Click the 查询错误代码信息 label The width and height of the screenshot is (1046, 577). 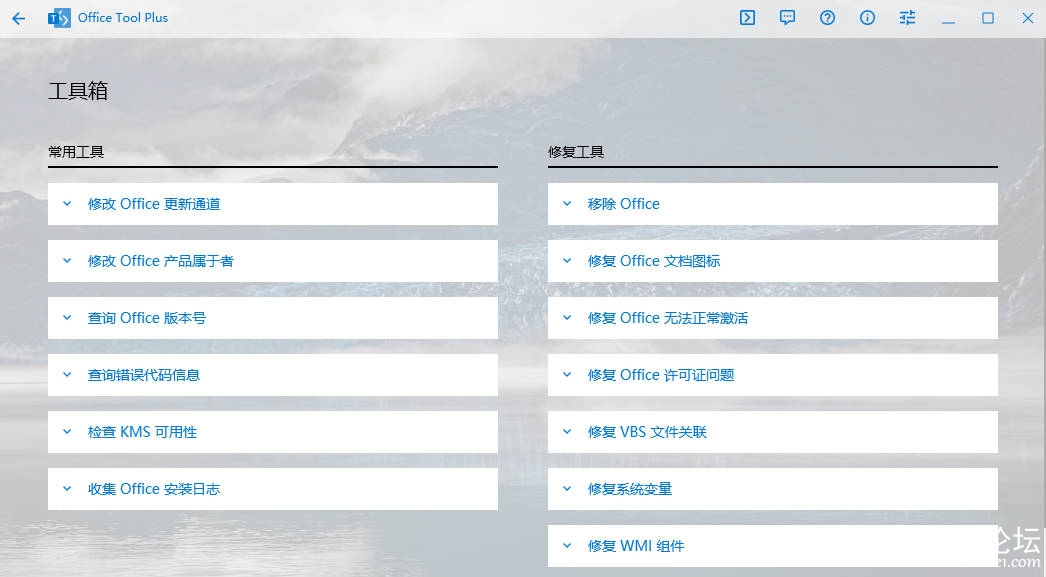tap(144, 375)
